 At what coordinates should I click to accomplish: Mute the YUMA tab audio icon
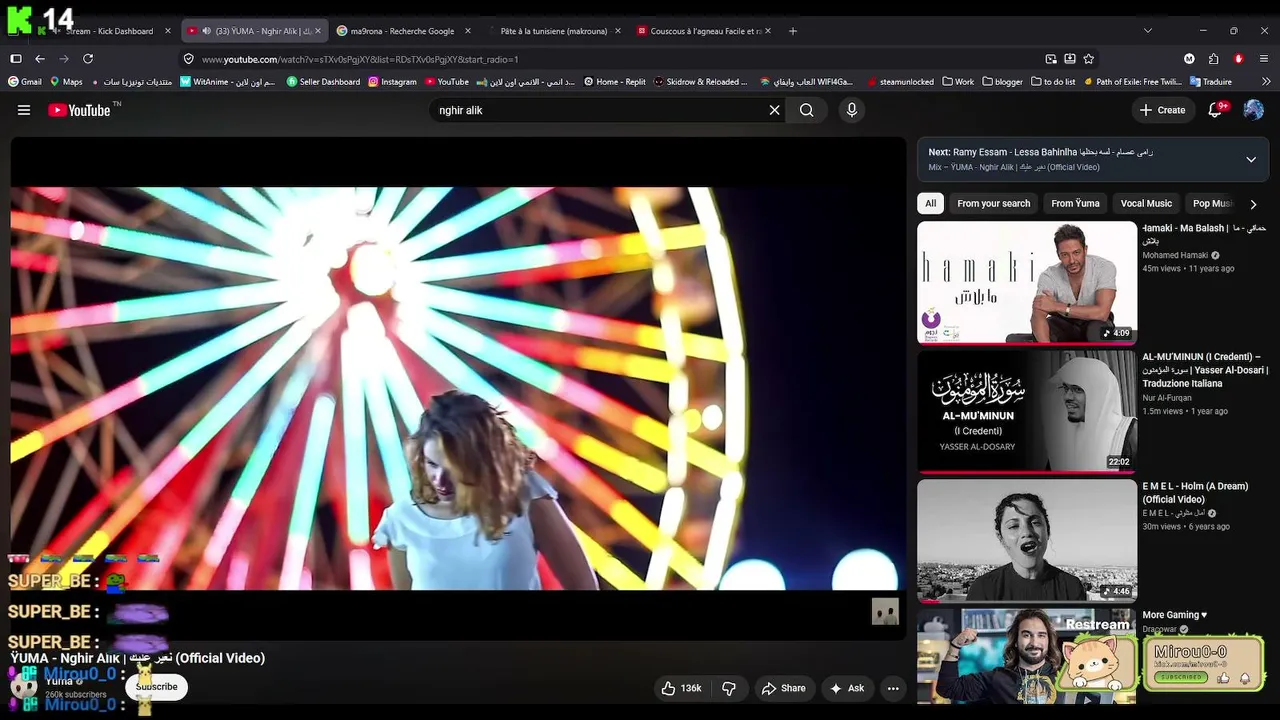coord(207,31)
